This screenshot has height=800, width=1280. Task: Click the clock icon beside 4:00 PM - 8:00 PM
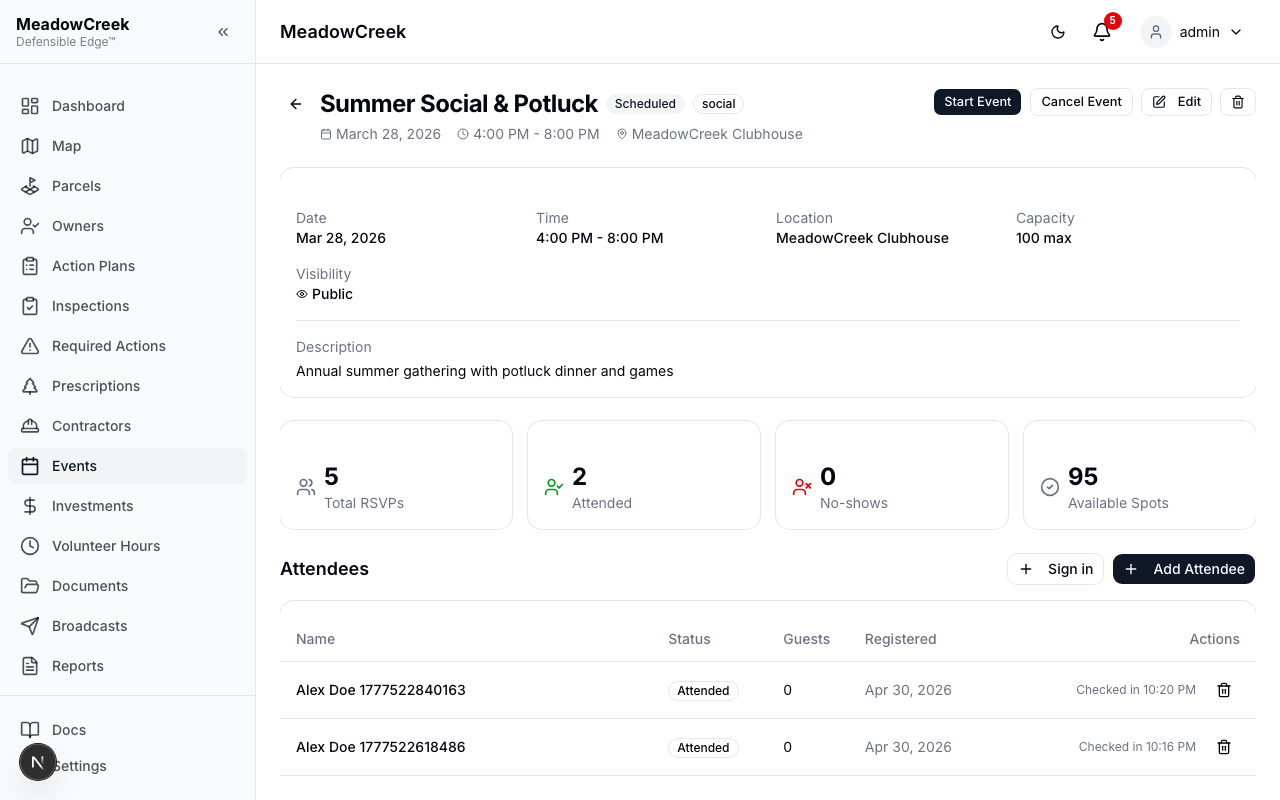pyautogui.click(x=463, y=134)
